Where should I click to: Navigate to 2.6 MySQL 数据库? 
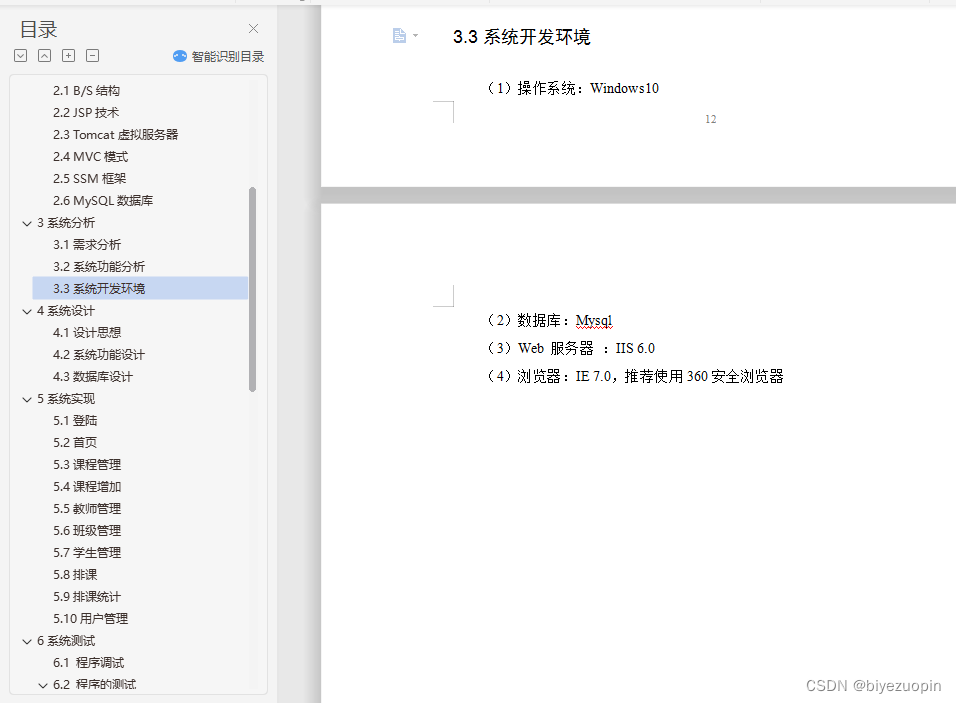click(103, 201)
